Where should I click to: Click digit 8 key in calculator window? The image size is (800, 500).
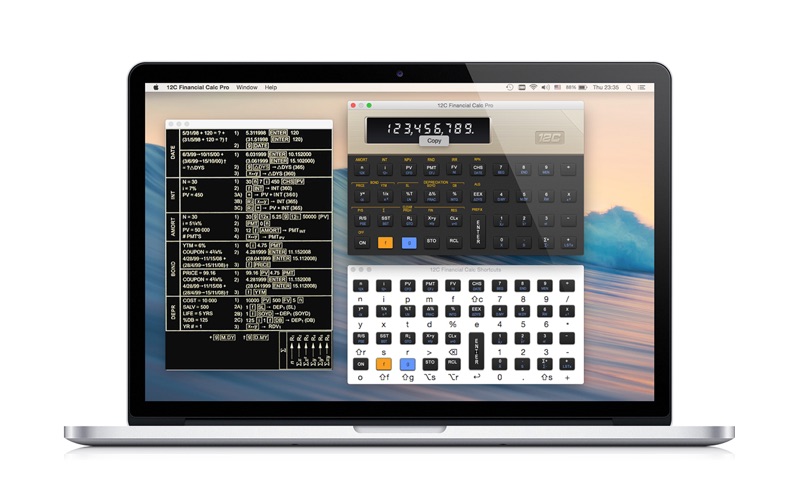(523, 169)
